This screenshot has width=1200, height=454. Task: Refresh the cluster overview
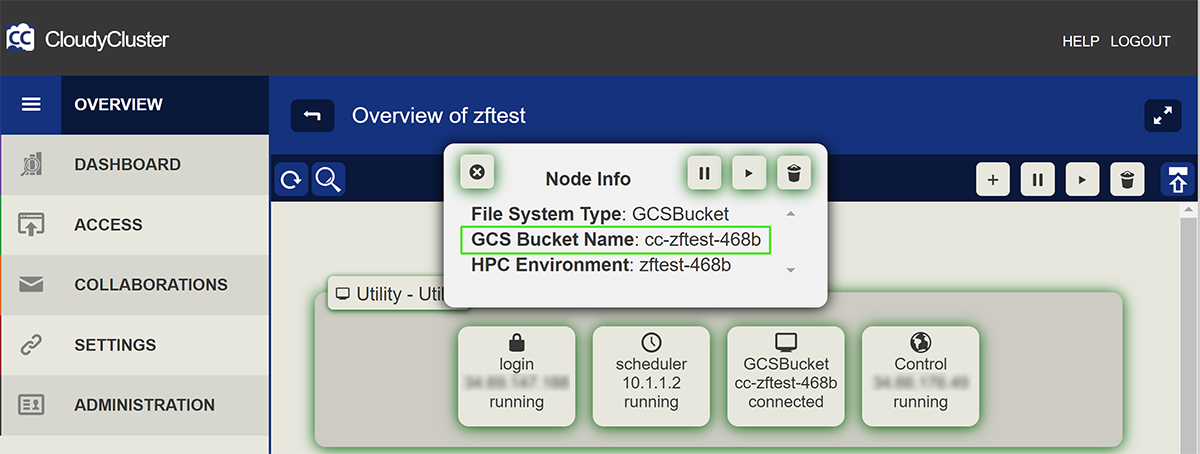pos(291,180)
